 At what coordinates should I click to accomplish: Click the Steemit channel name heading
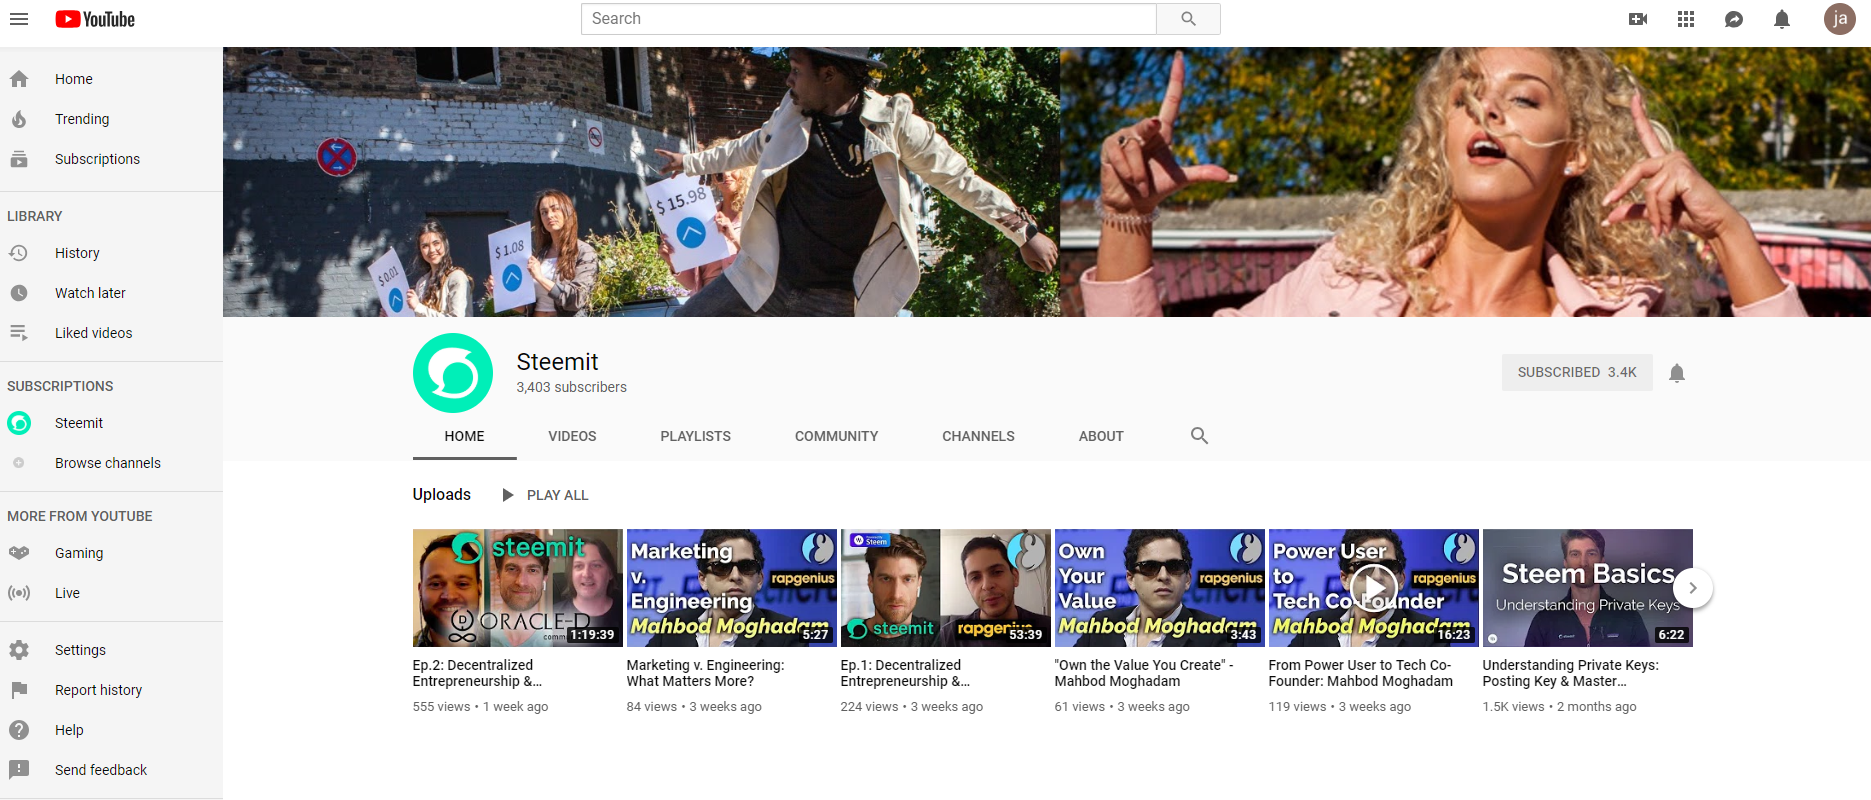point(557,362)
